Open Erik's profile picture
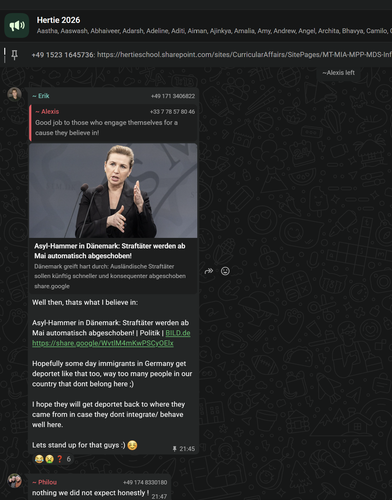The height and width of the screenshot is (500, 392). click(14, 94)
